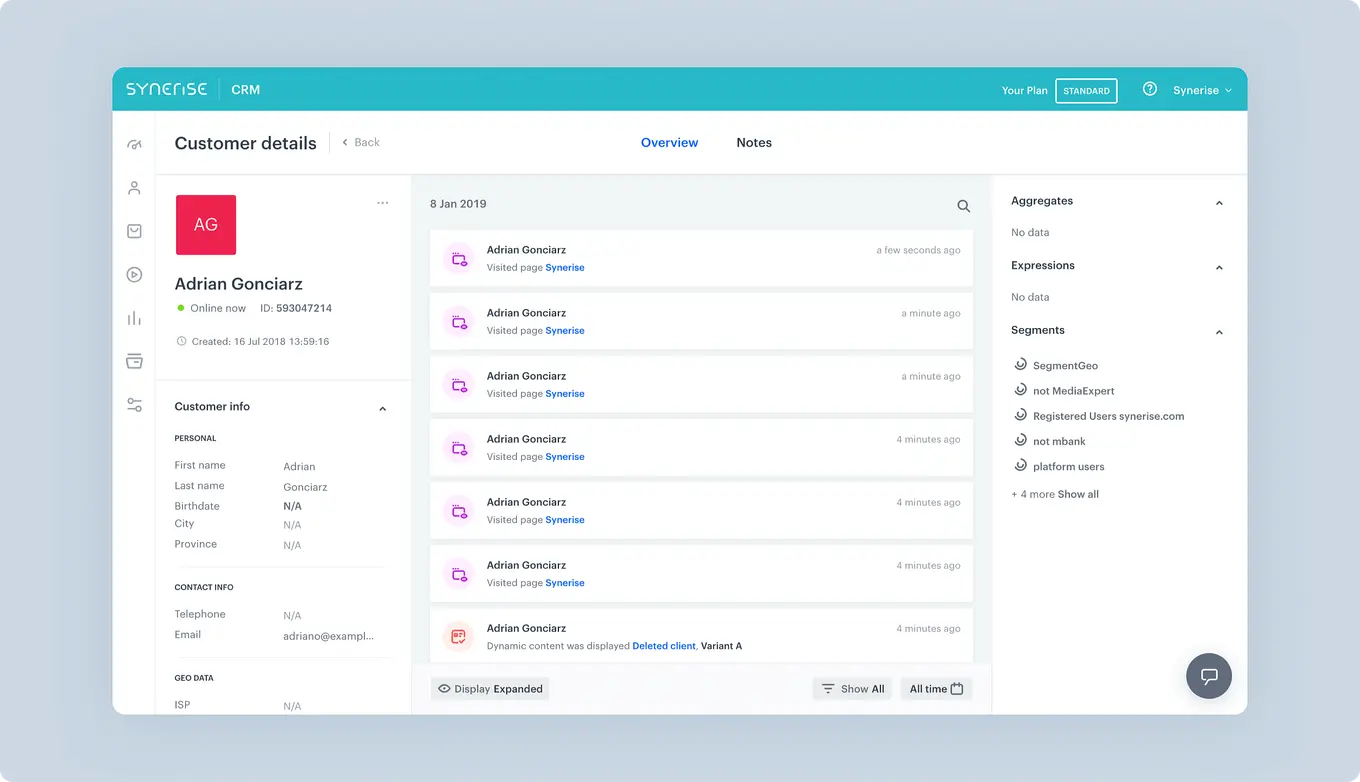1360x782 pixels.
Task: Click the search magnifier above the activity feed
Action: [963, 206]
